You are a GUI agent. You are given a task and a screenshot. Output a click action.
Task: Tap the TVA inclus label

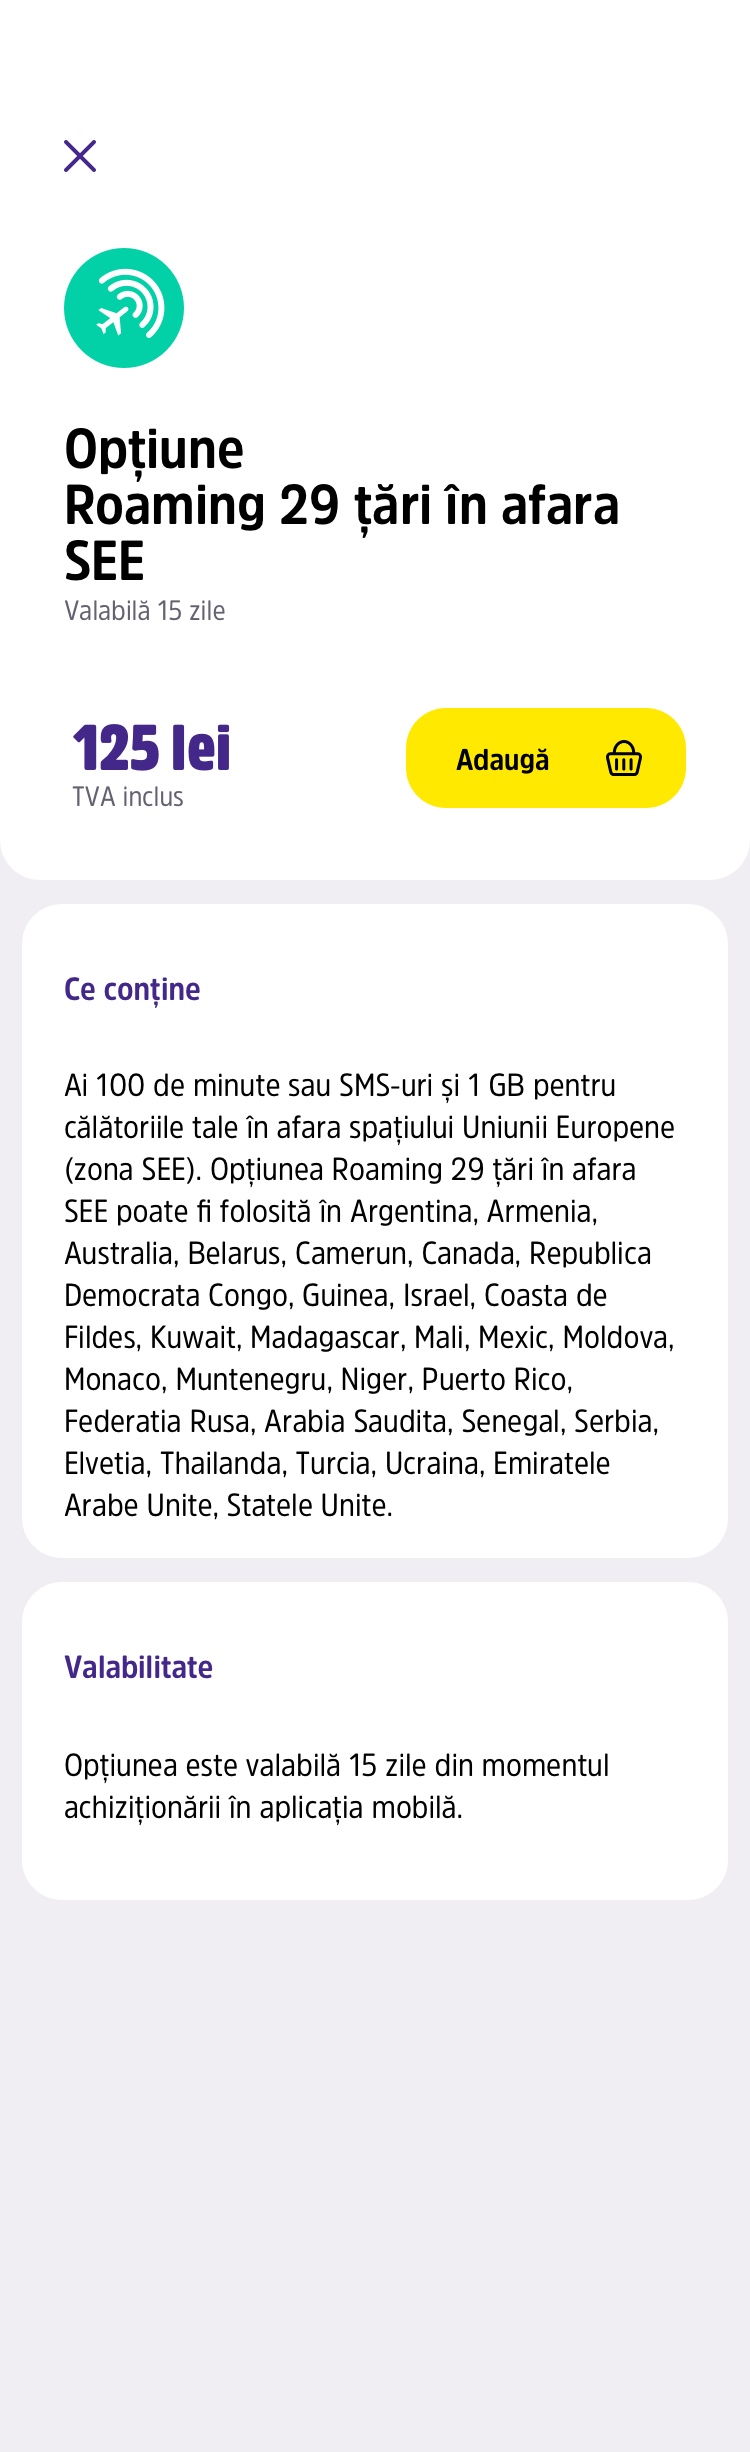(128, 797)
